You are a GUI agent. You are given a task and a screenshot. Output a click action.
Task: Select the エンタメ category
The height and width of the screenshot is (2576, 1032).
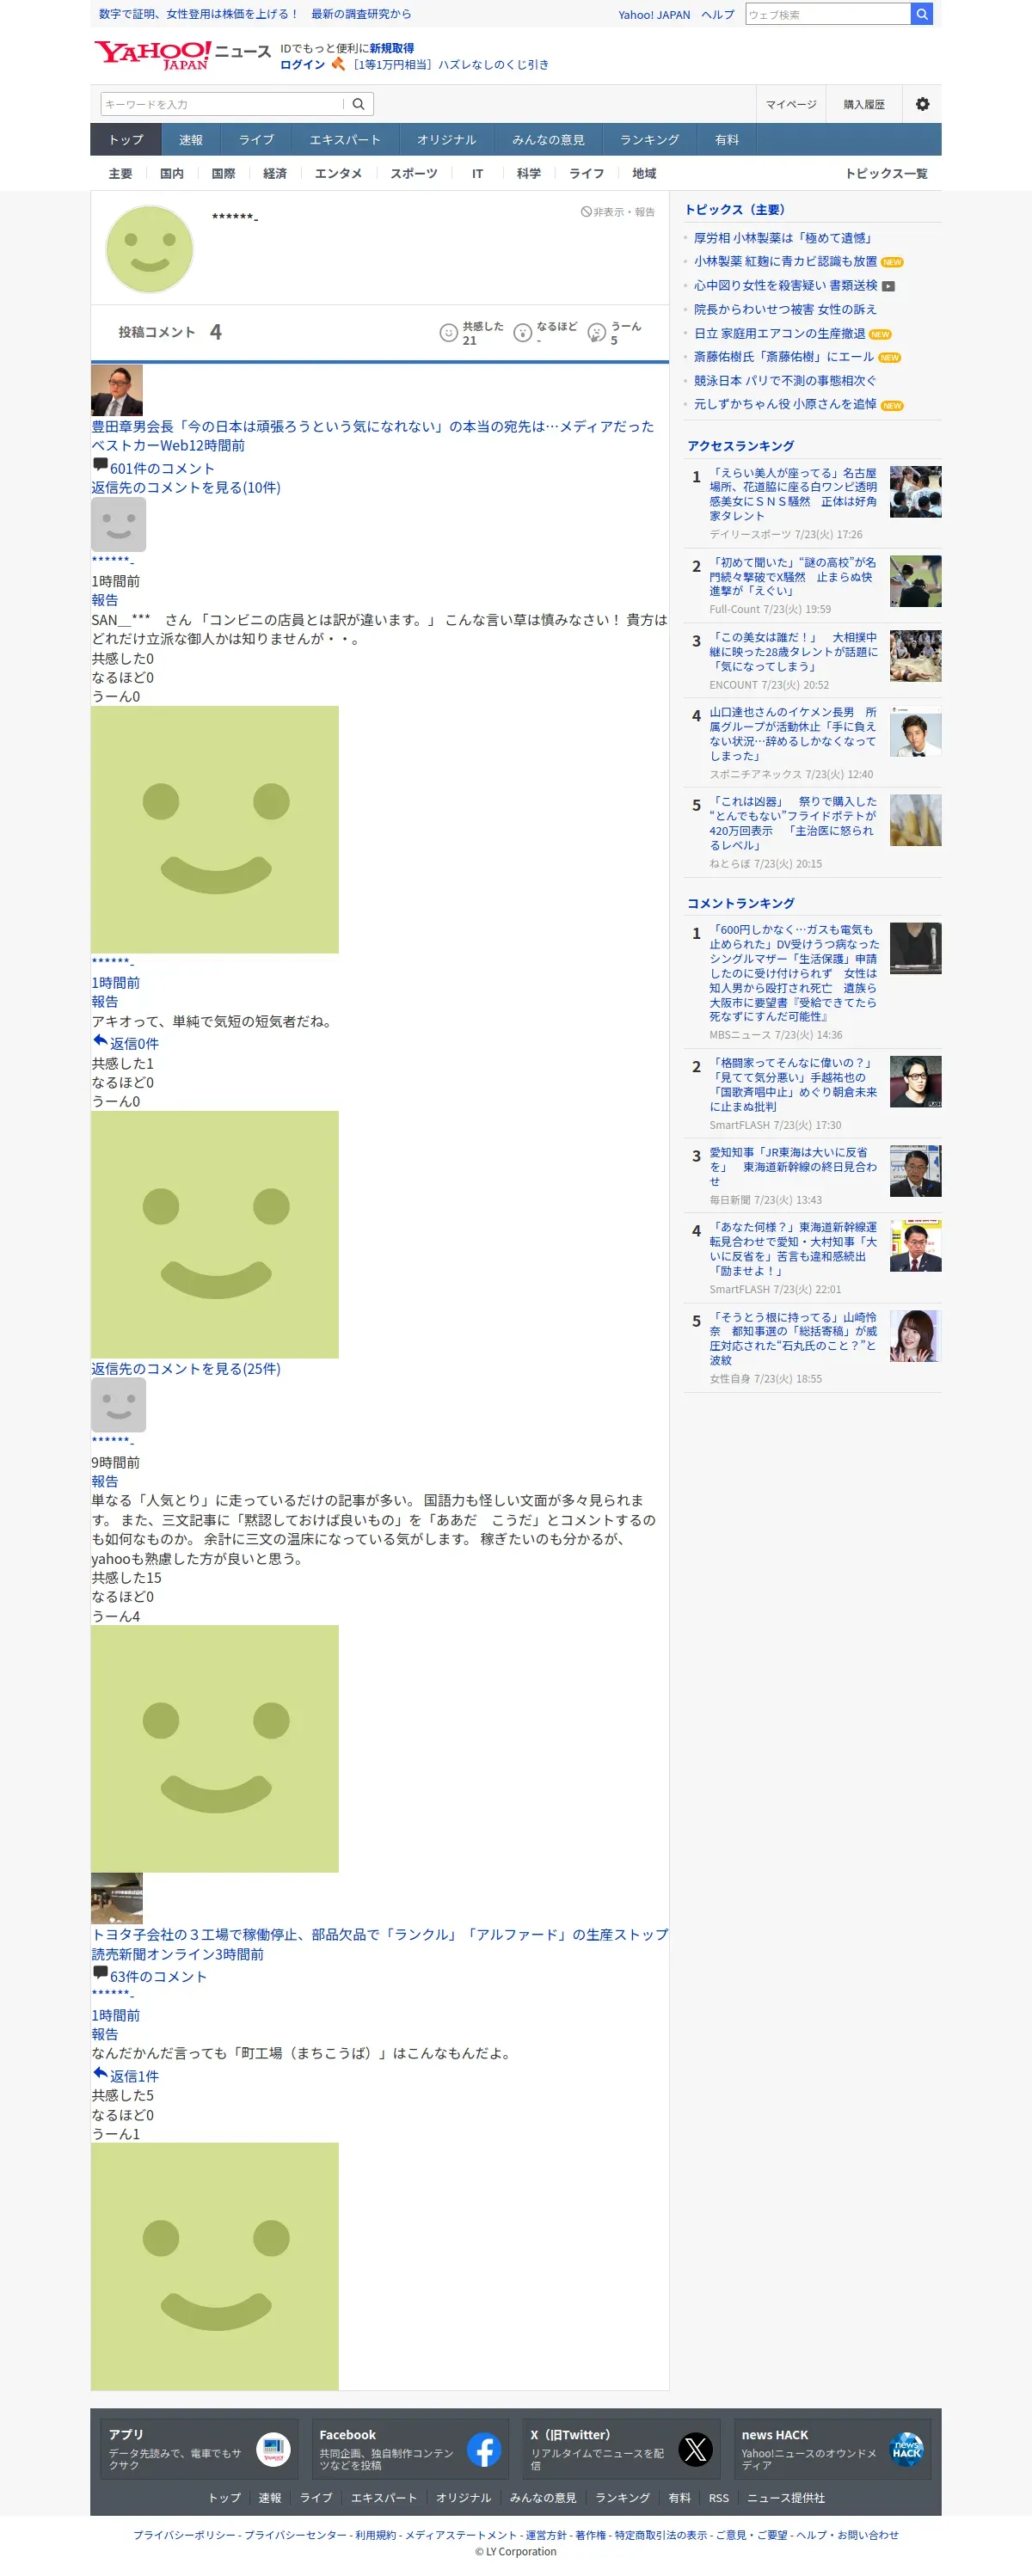[x=338, y=174]
